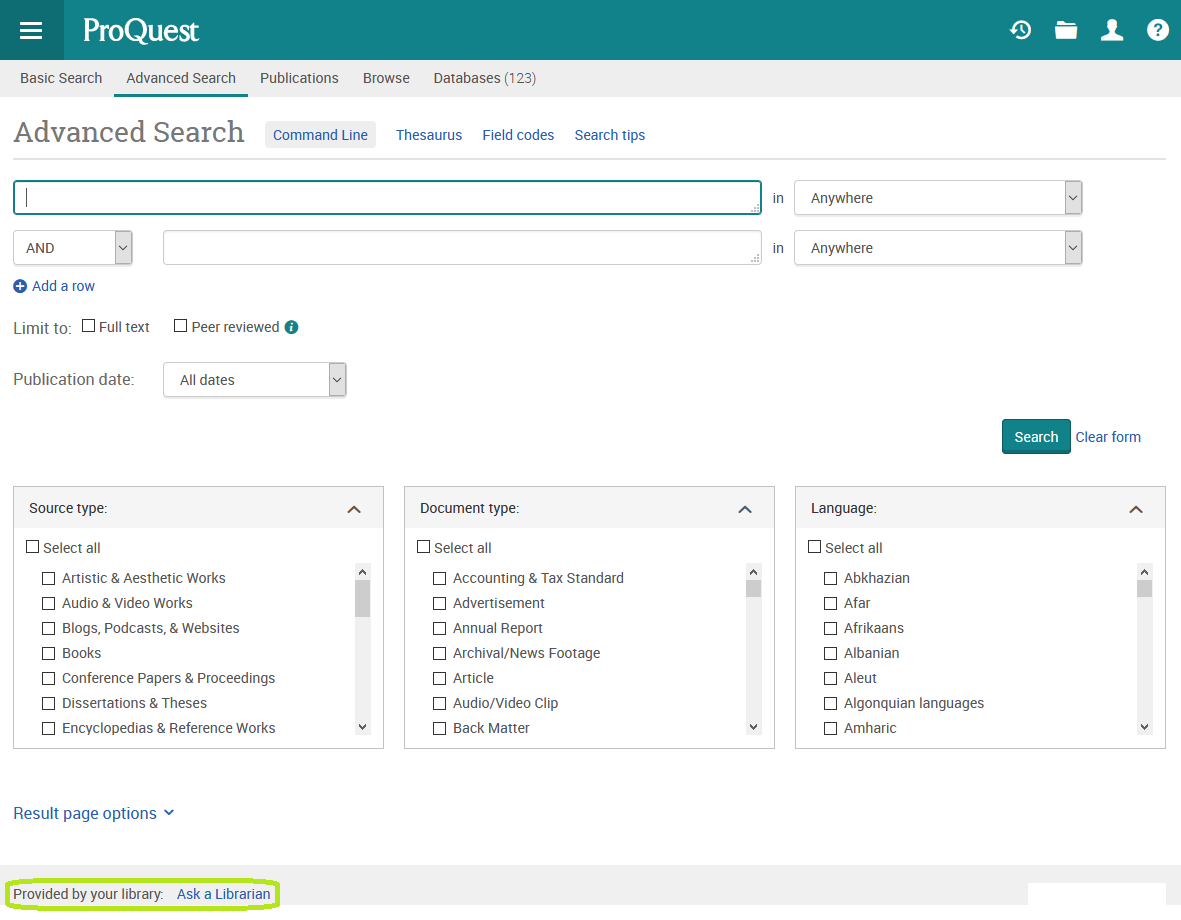
Task: Select the Advanced Search tab
Action: [x=181, y=78]
